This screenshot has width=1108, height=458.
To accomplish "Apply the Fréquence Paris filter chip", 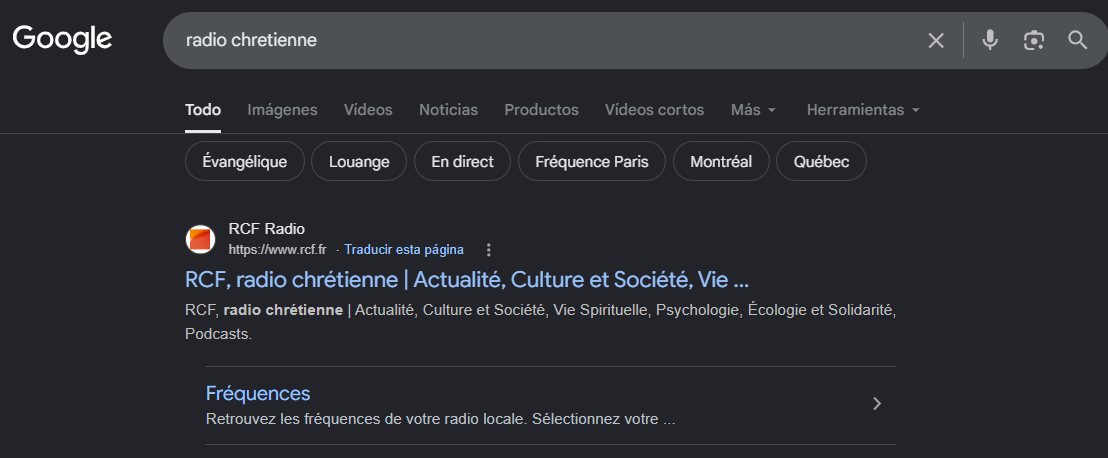I will pyautogui.click(x=591, y=161).
